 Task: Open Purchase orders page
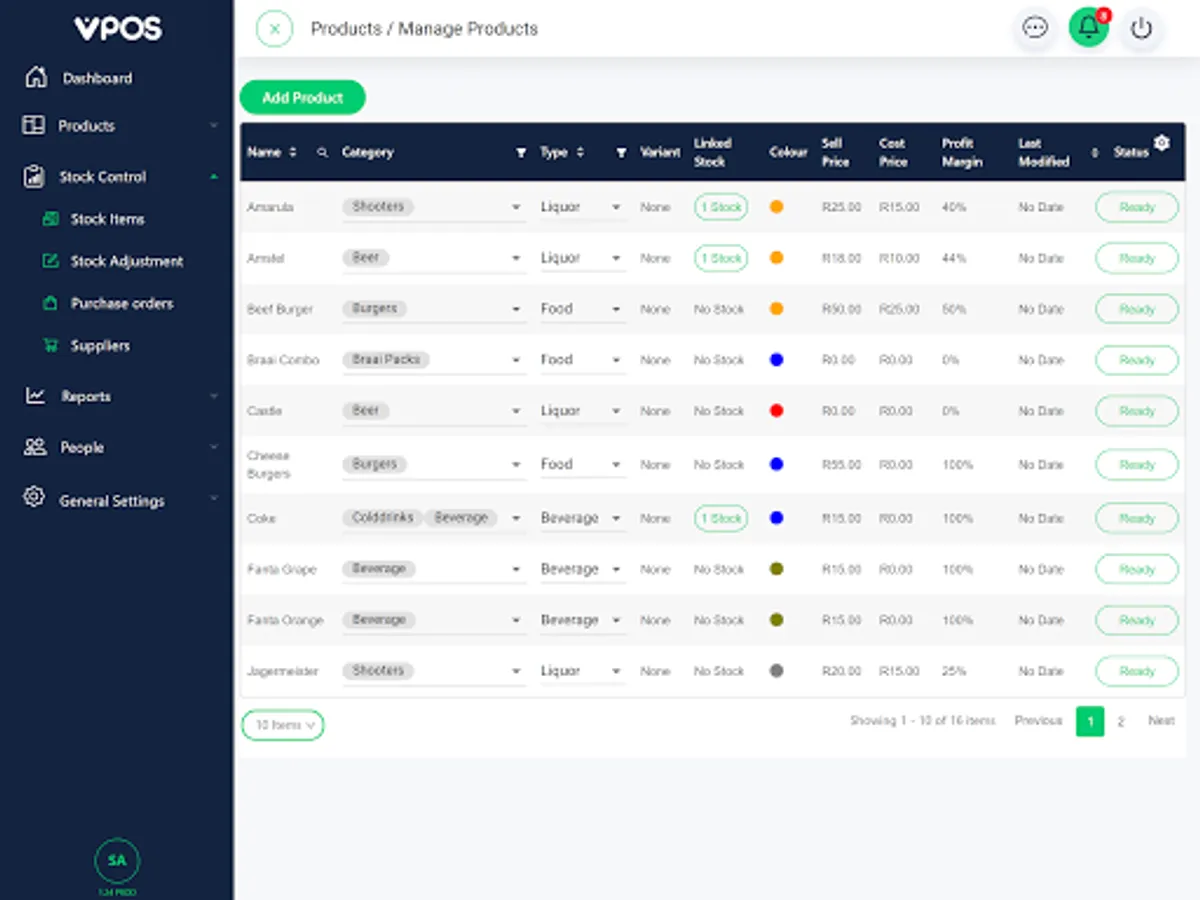(122, 303)
